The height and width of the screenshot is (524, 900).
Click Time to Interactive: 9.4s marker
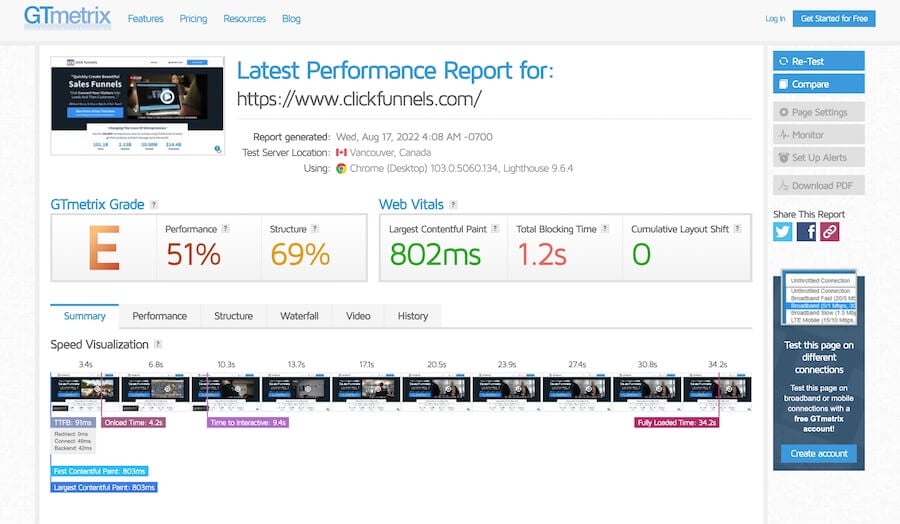tap(248, 422)
